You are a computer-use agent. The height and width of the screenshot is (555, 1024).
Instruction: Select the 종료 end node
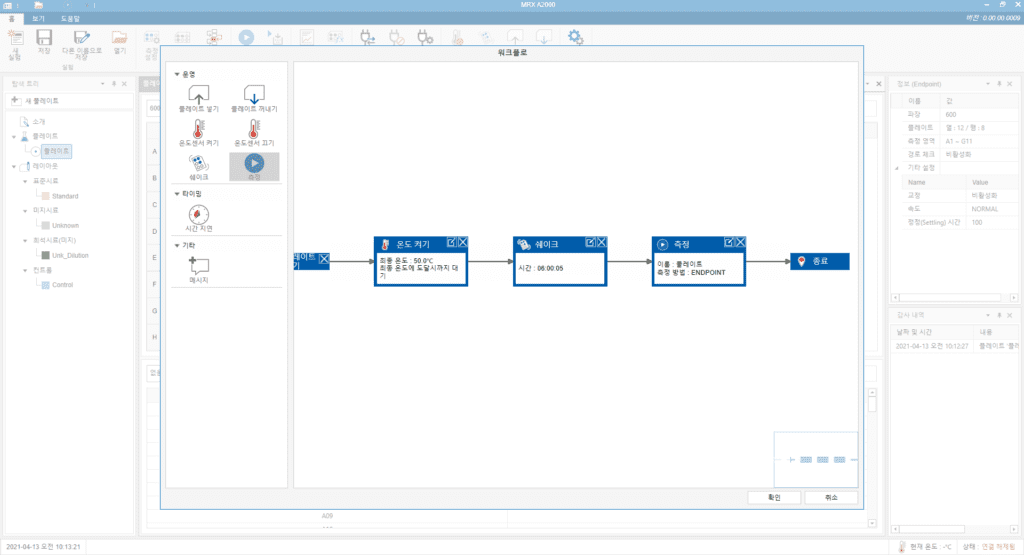pyautogui.click(x=819, y=261)
